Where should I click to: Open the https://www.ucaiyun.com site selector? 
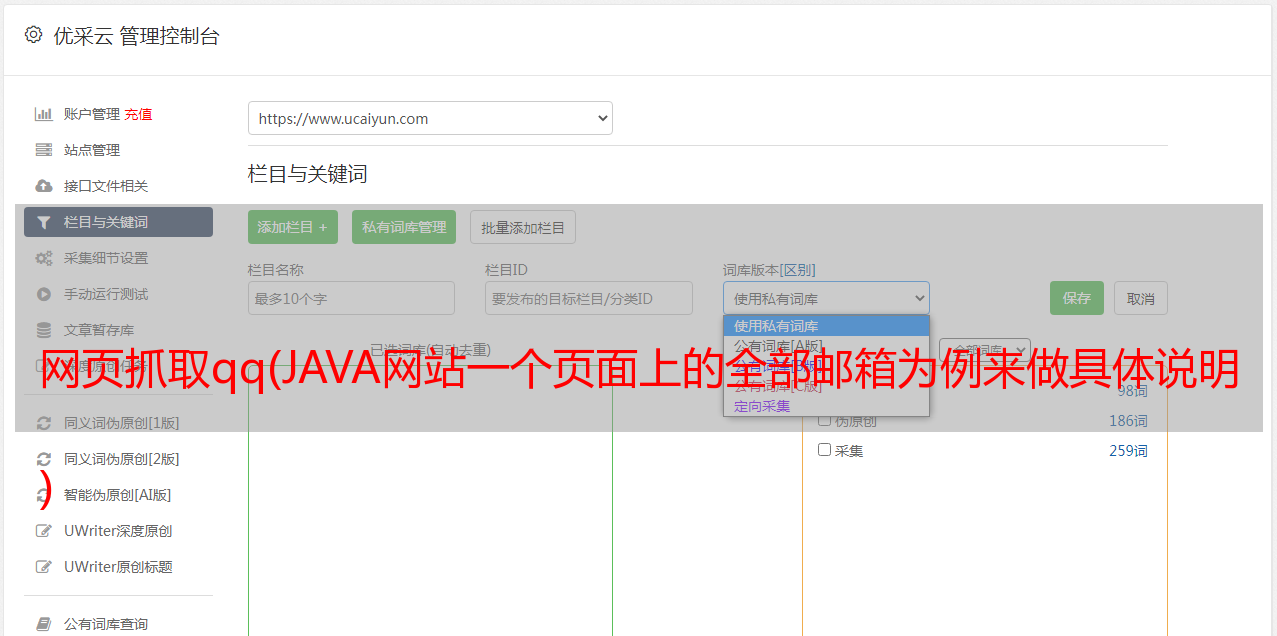(x=430, y=118)
